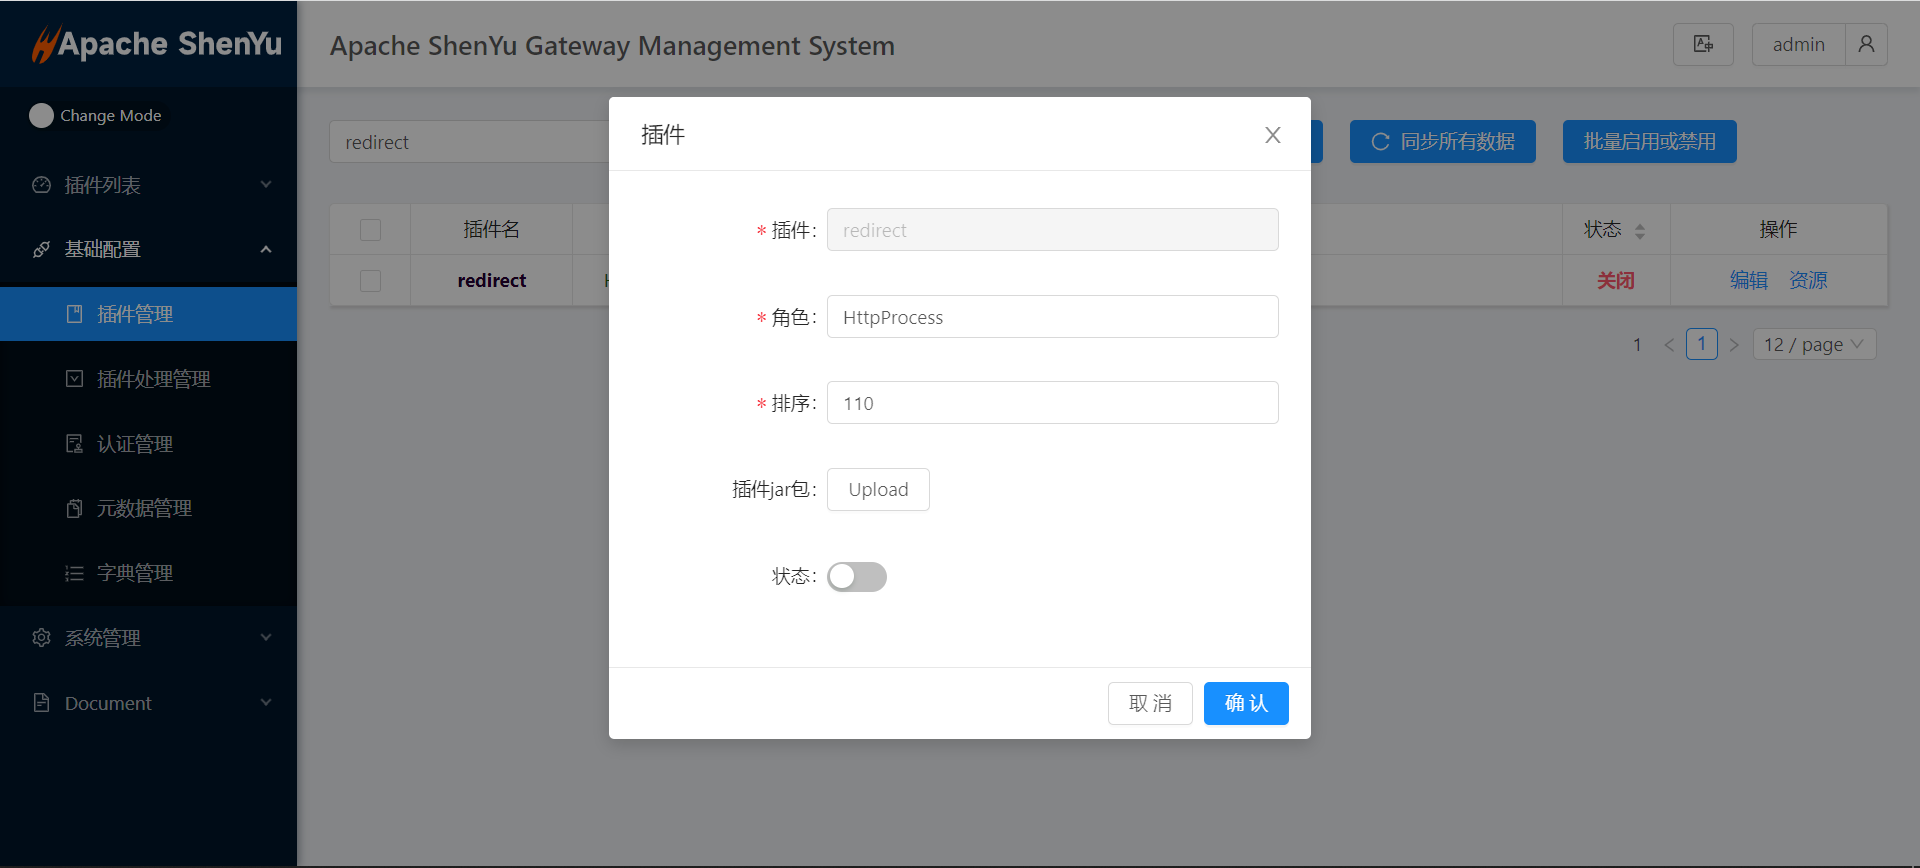Check the redirect row checkbox
This screenshot has width=1920, height=868.
370,281
